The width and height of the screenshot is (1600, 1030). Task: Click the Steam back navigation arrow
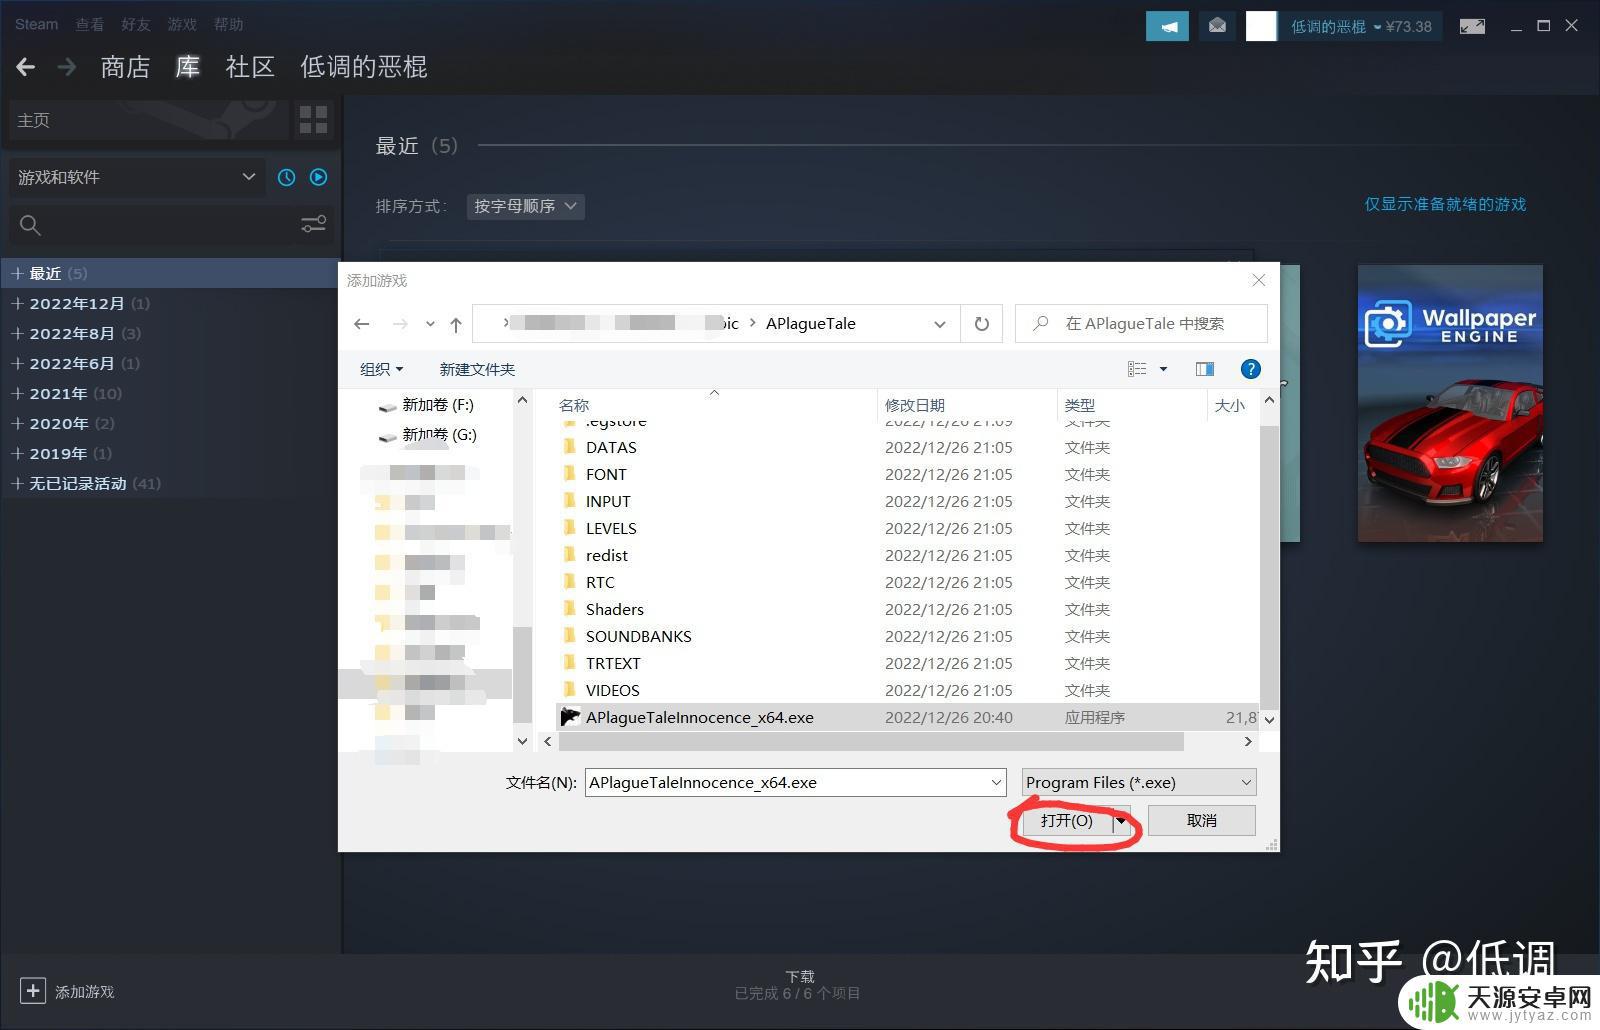26,67
